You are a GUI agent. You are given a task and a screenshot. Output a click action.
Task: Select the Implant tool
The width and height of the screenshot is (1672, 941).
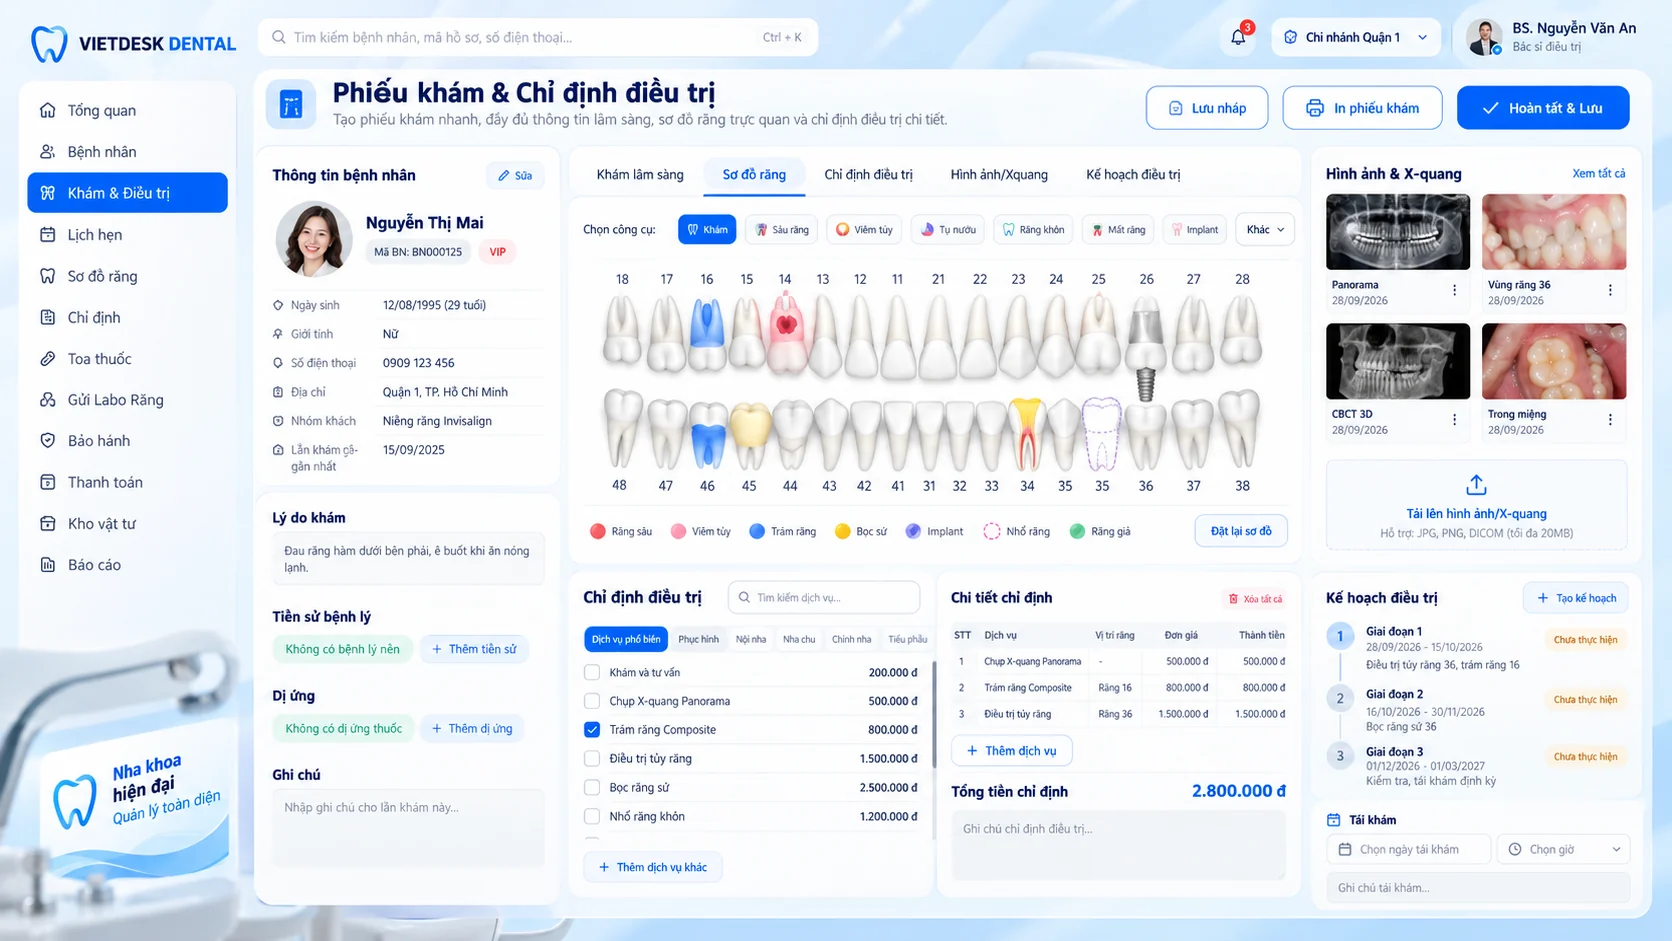(x=1194, y=229)
